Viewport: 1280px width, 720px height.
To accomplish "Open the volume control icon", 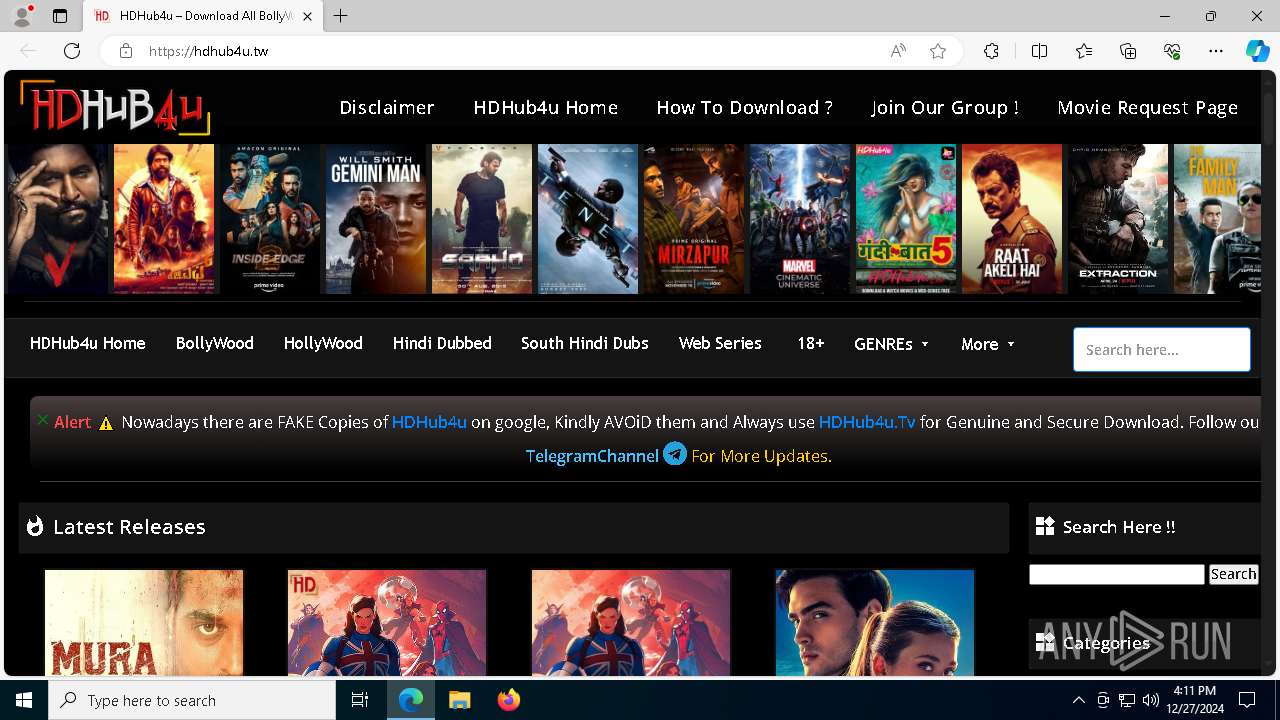I will tap(1151, 700).
